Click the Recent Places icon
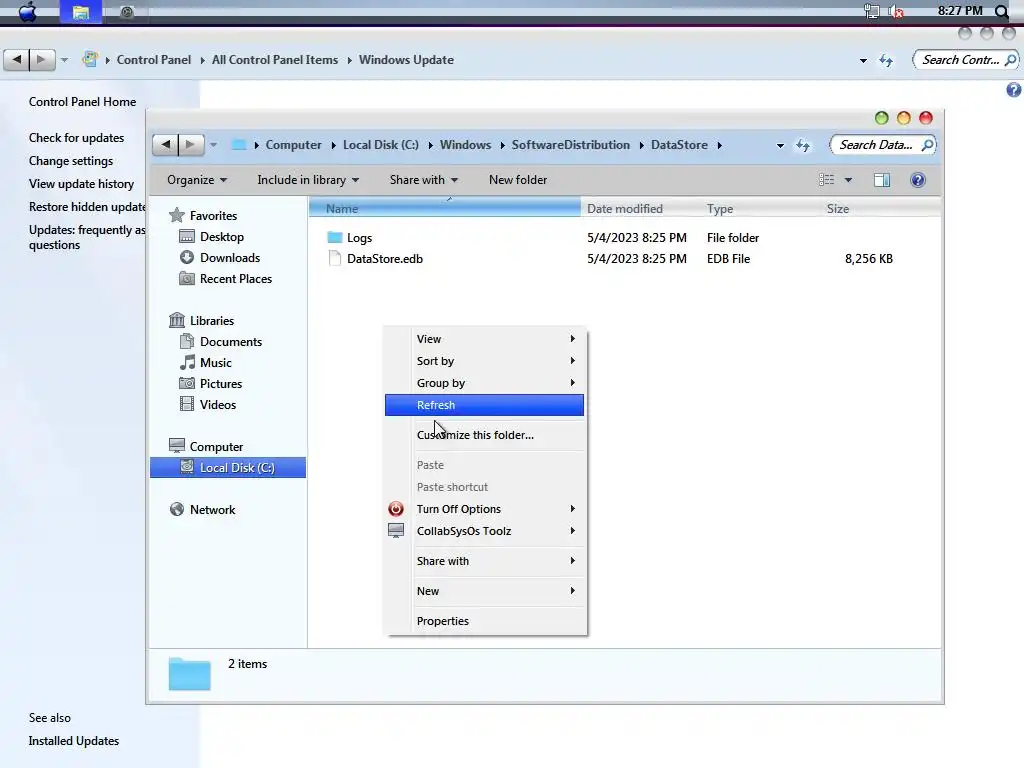This screenshot has width=1024, height=768. click(187, 278)
